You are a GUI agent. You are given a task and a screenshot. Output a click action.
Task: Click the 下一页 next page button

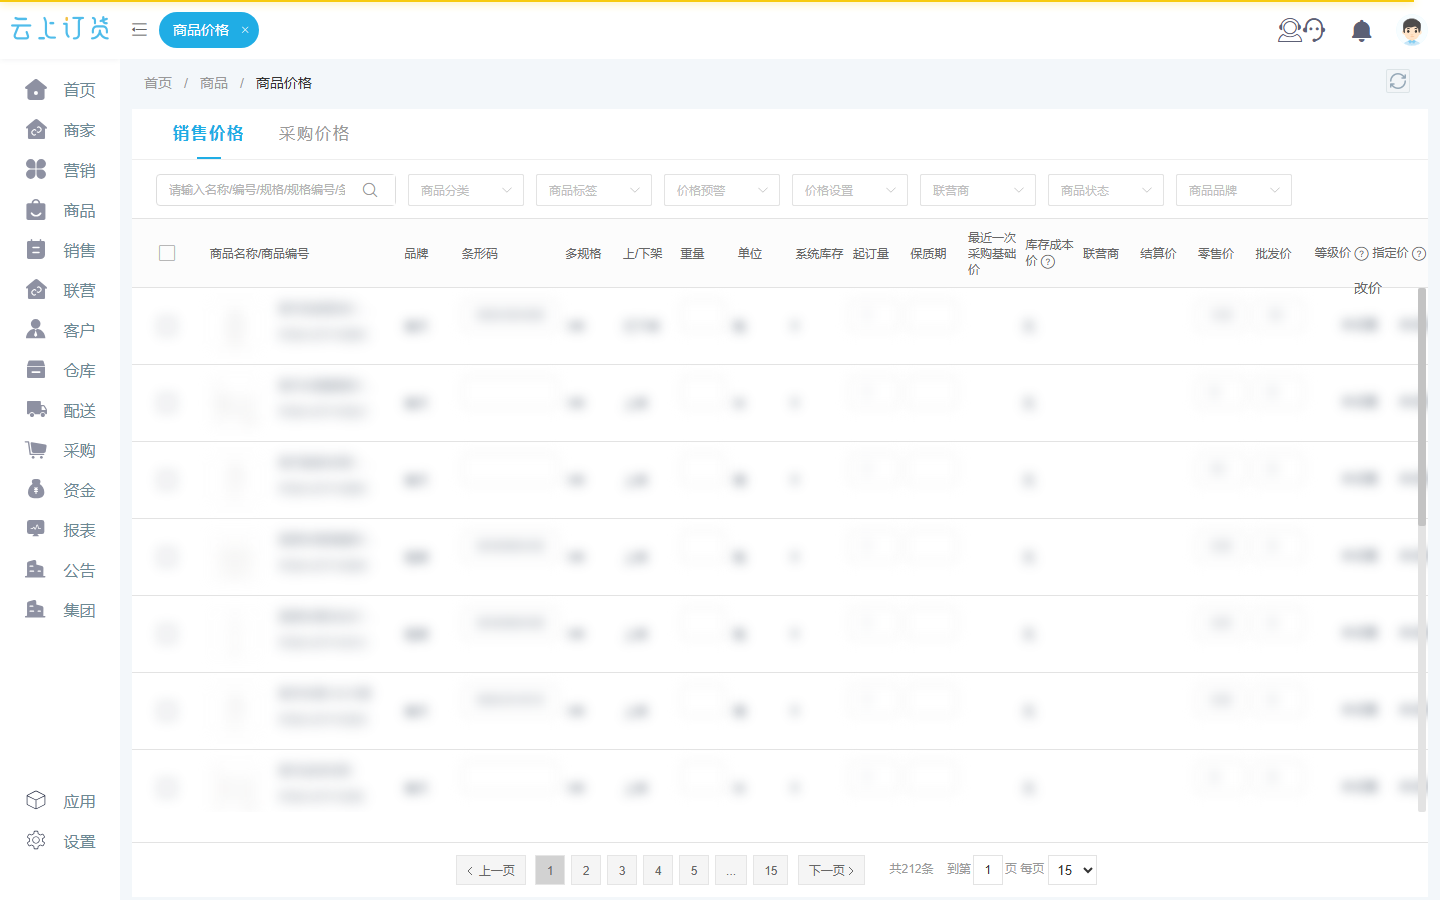(831, 870)
